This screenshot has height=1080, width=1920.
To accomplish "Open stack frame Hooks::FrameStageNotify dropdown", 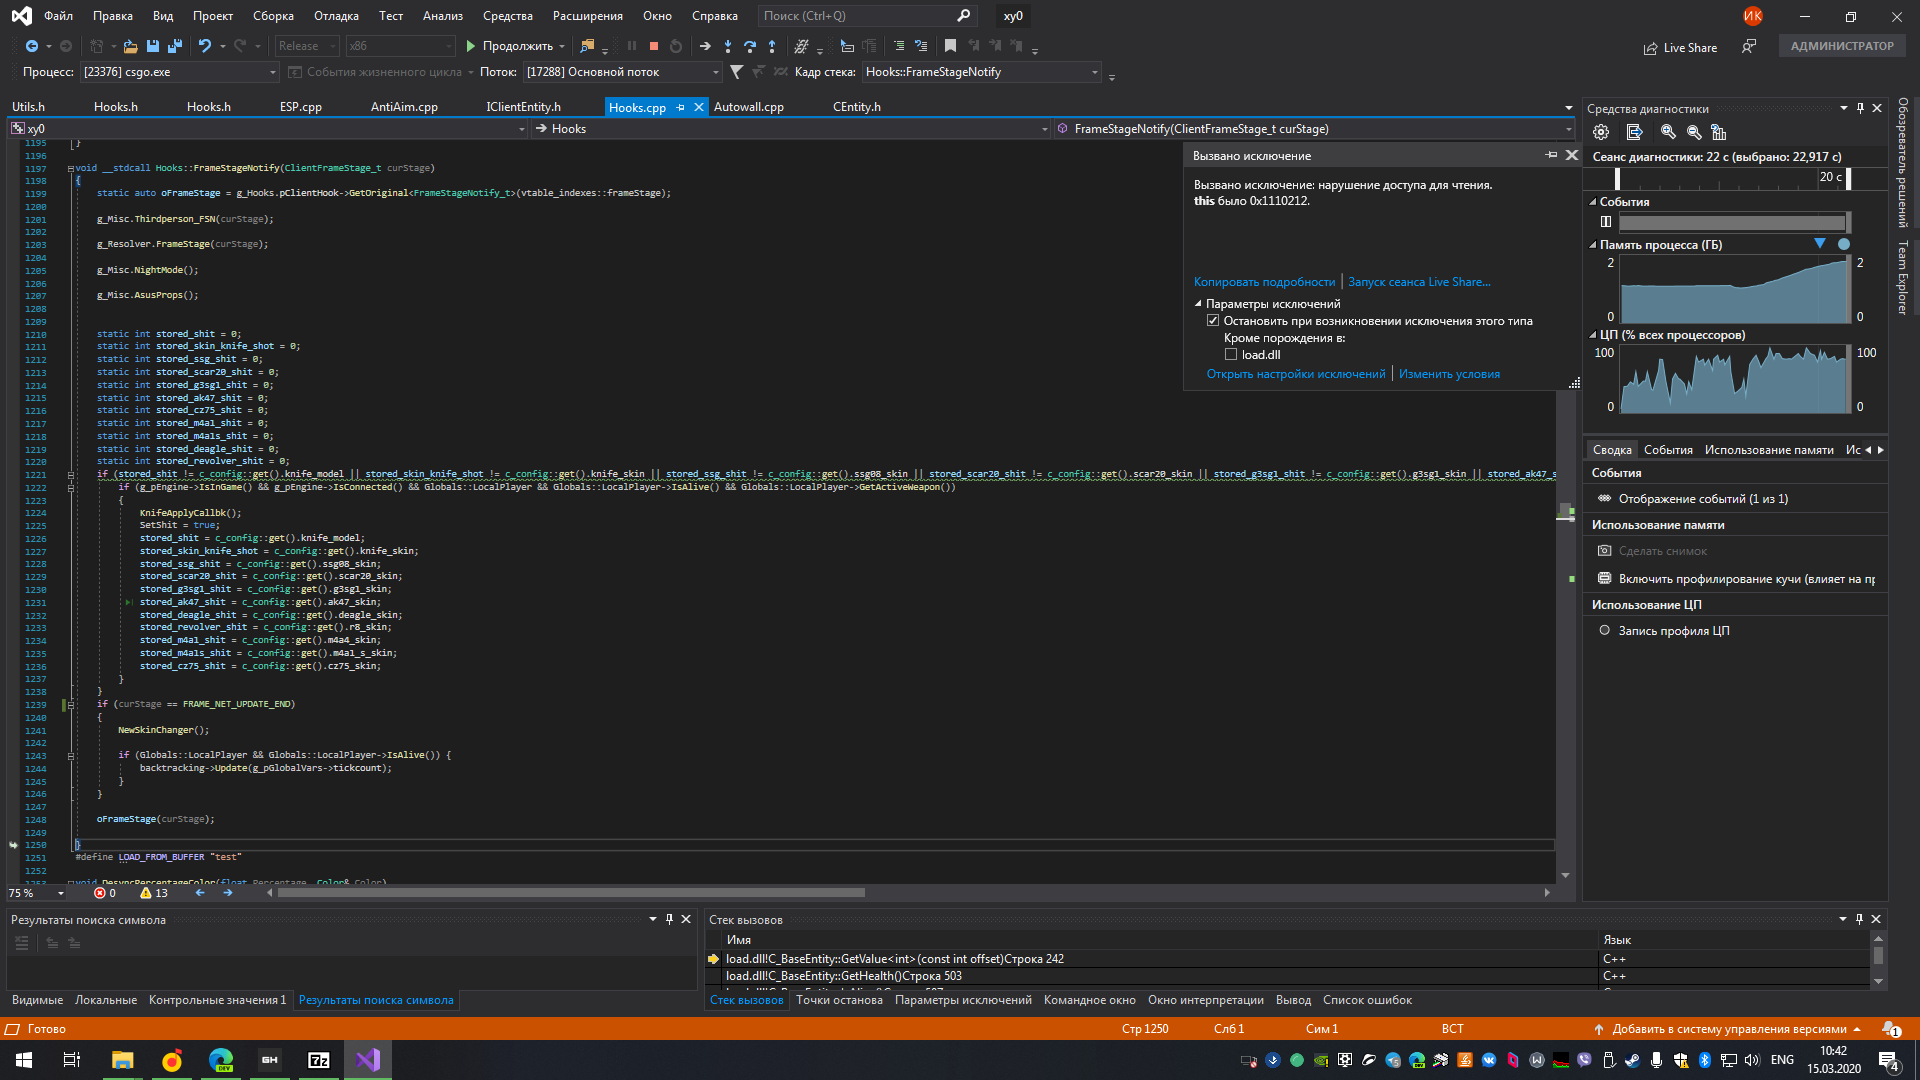I will tap(1094, 72).
